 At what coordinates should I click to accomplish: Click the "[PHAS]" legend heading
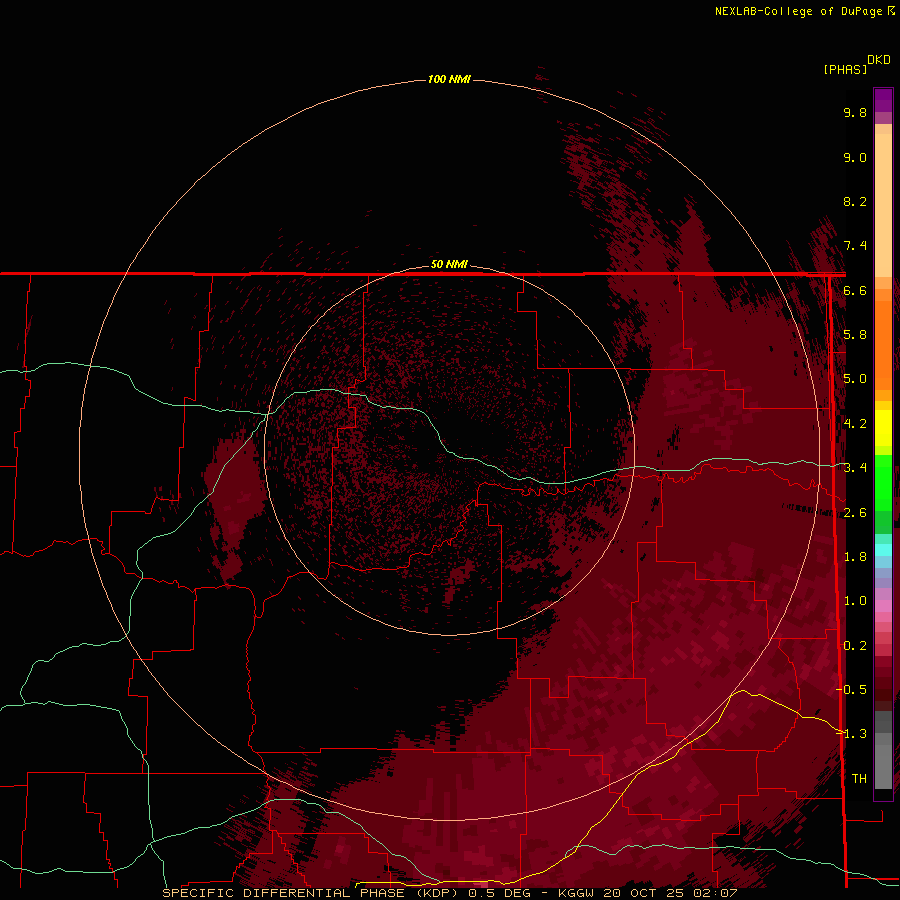tap(845, 69)
